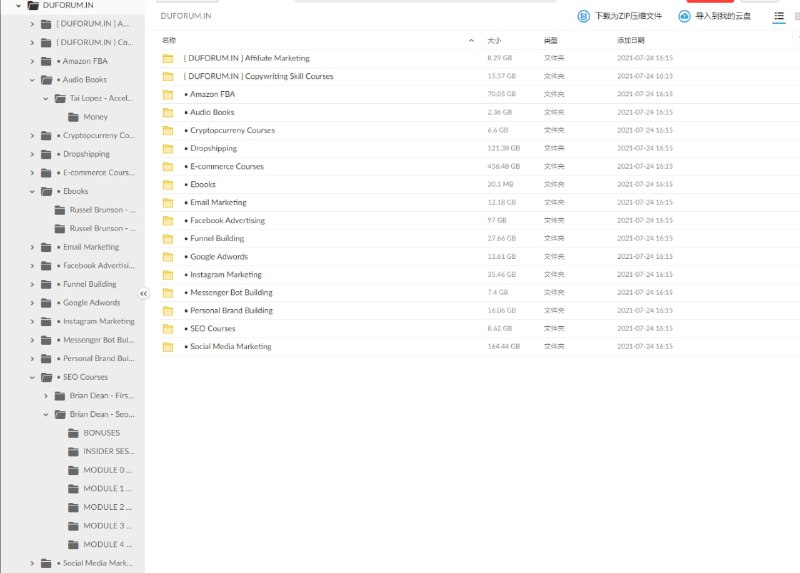Image resolution: width=800 pixels, height=573 pixels.
Task: Click the DUFORUM.IN root folder icon in tree
Action: [x=33, y=6]
